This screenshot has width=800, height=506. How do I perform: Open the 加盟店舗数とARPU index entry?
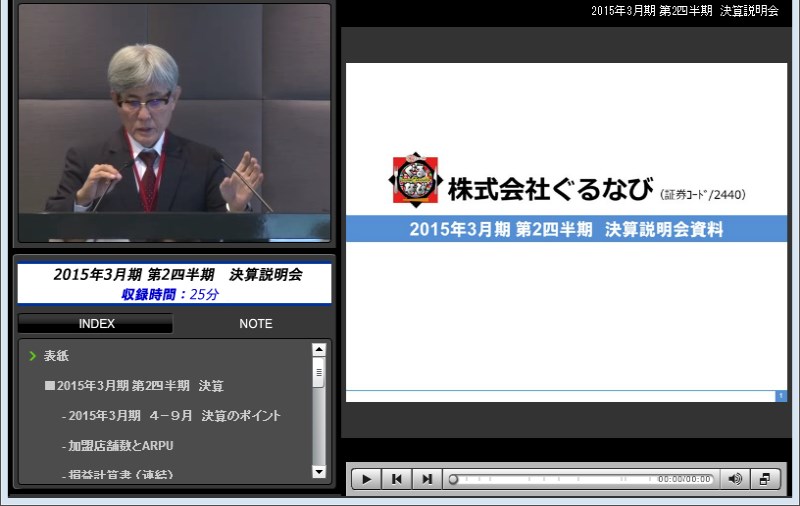coord(117,445)
